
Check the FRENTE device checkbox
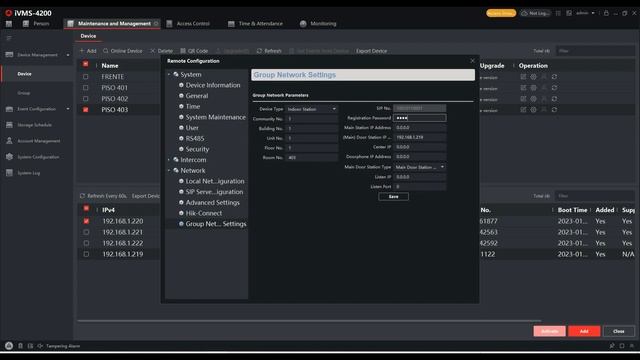(85, 77)
